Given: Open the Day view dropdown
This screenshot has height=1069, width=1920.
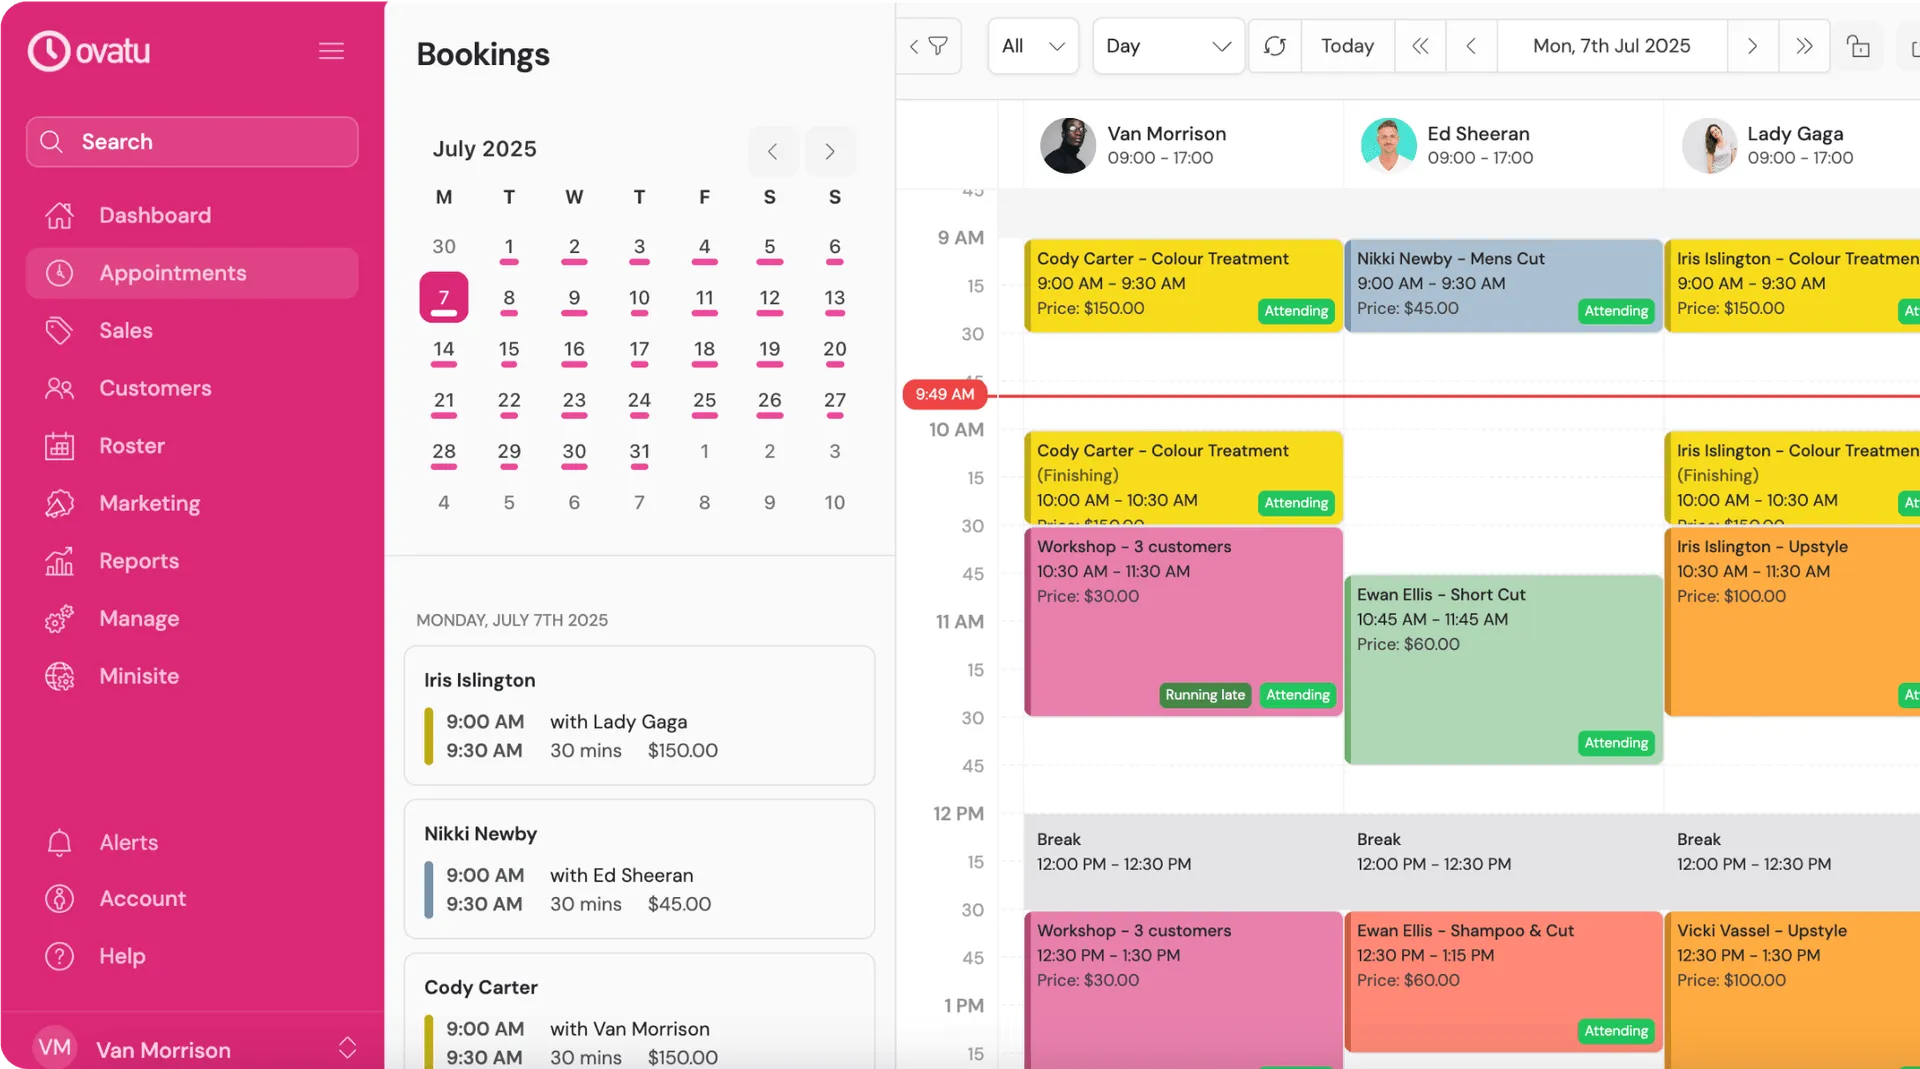Looking at the screenshot, I should [x=1168, y=45].
